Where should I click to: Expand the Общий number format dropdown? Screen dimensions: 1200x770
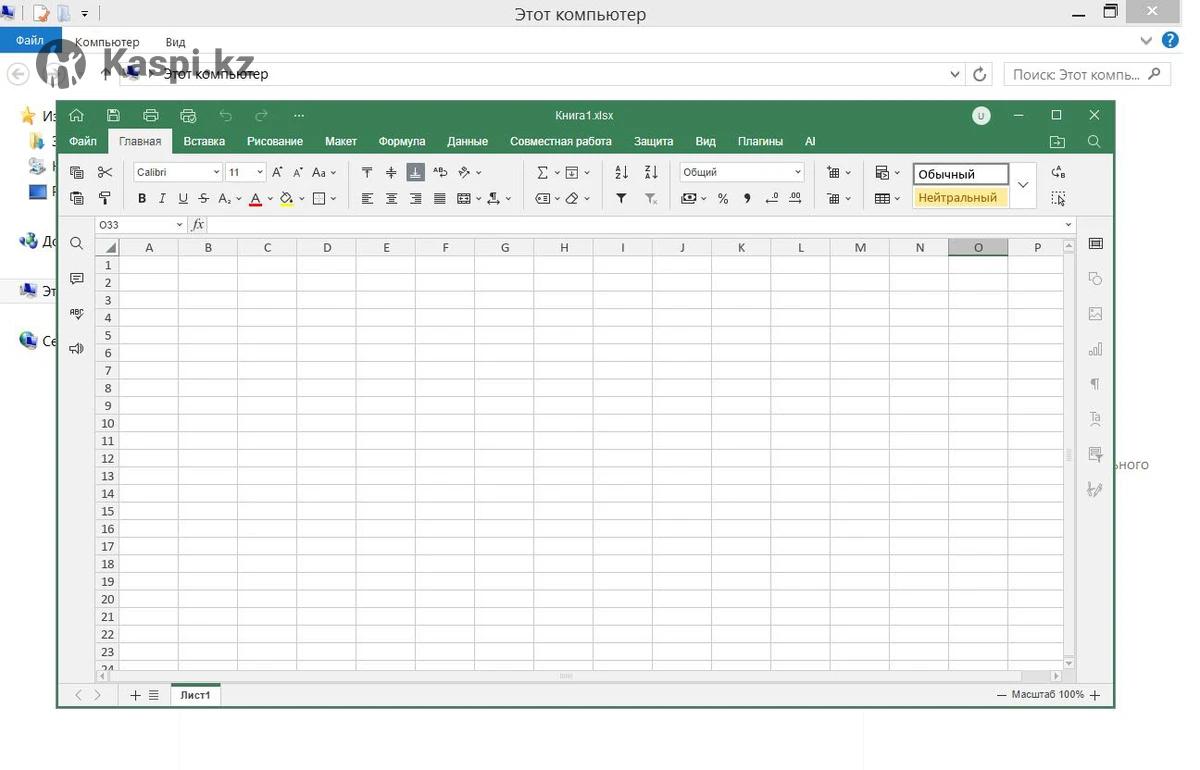[797, 172]
